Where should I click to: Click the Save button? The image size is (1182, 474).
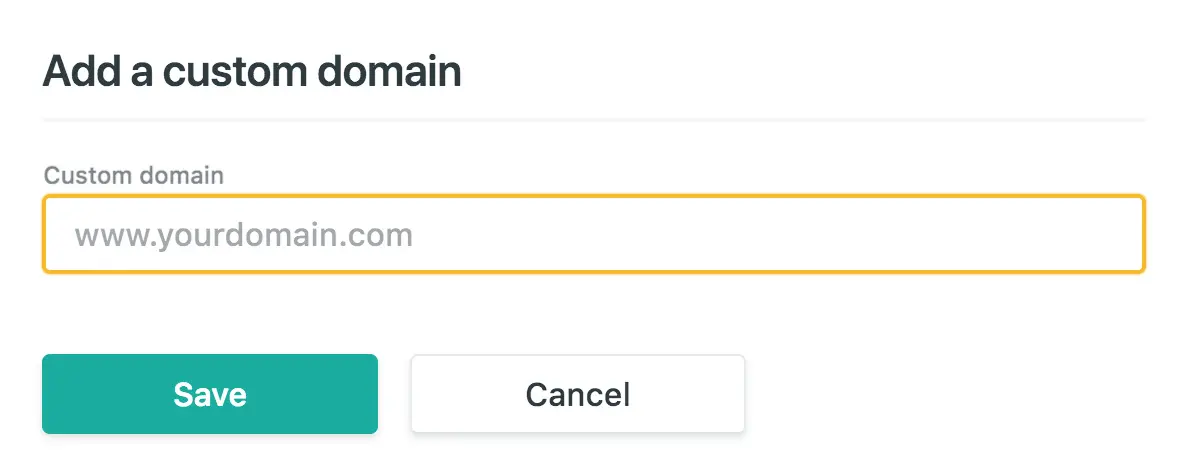coord(210,394)
